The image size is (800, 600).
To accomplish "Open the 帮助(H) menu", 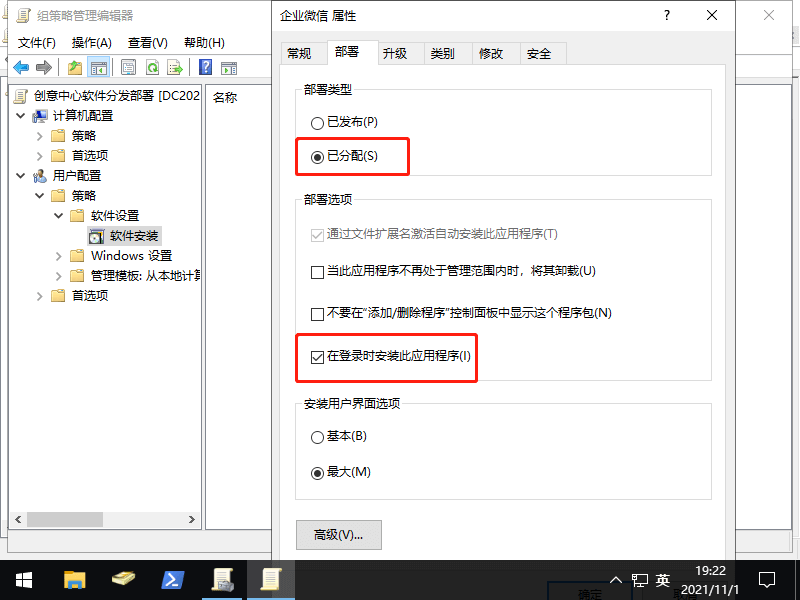I will [x=204, y=43].
